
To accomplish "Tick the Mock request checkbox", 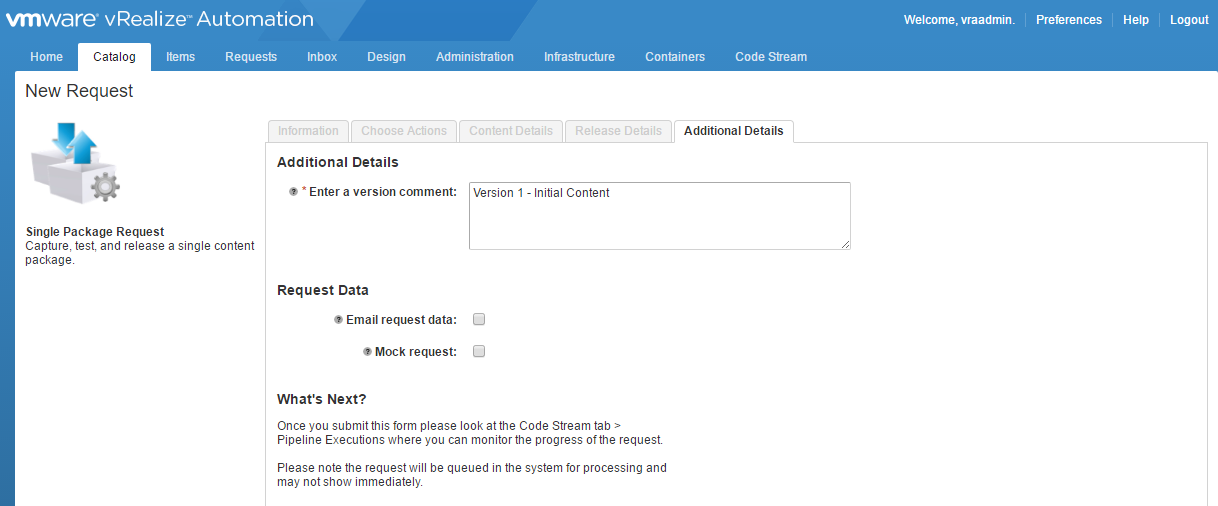I will pos(479,352).
